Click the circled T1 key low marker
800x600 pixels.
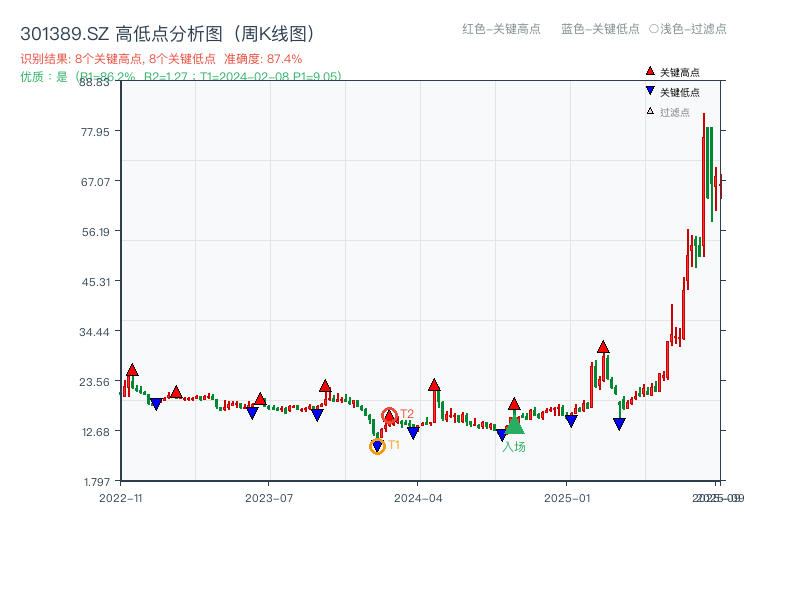(x=379, y=444)
